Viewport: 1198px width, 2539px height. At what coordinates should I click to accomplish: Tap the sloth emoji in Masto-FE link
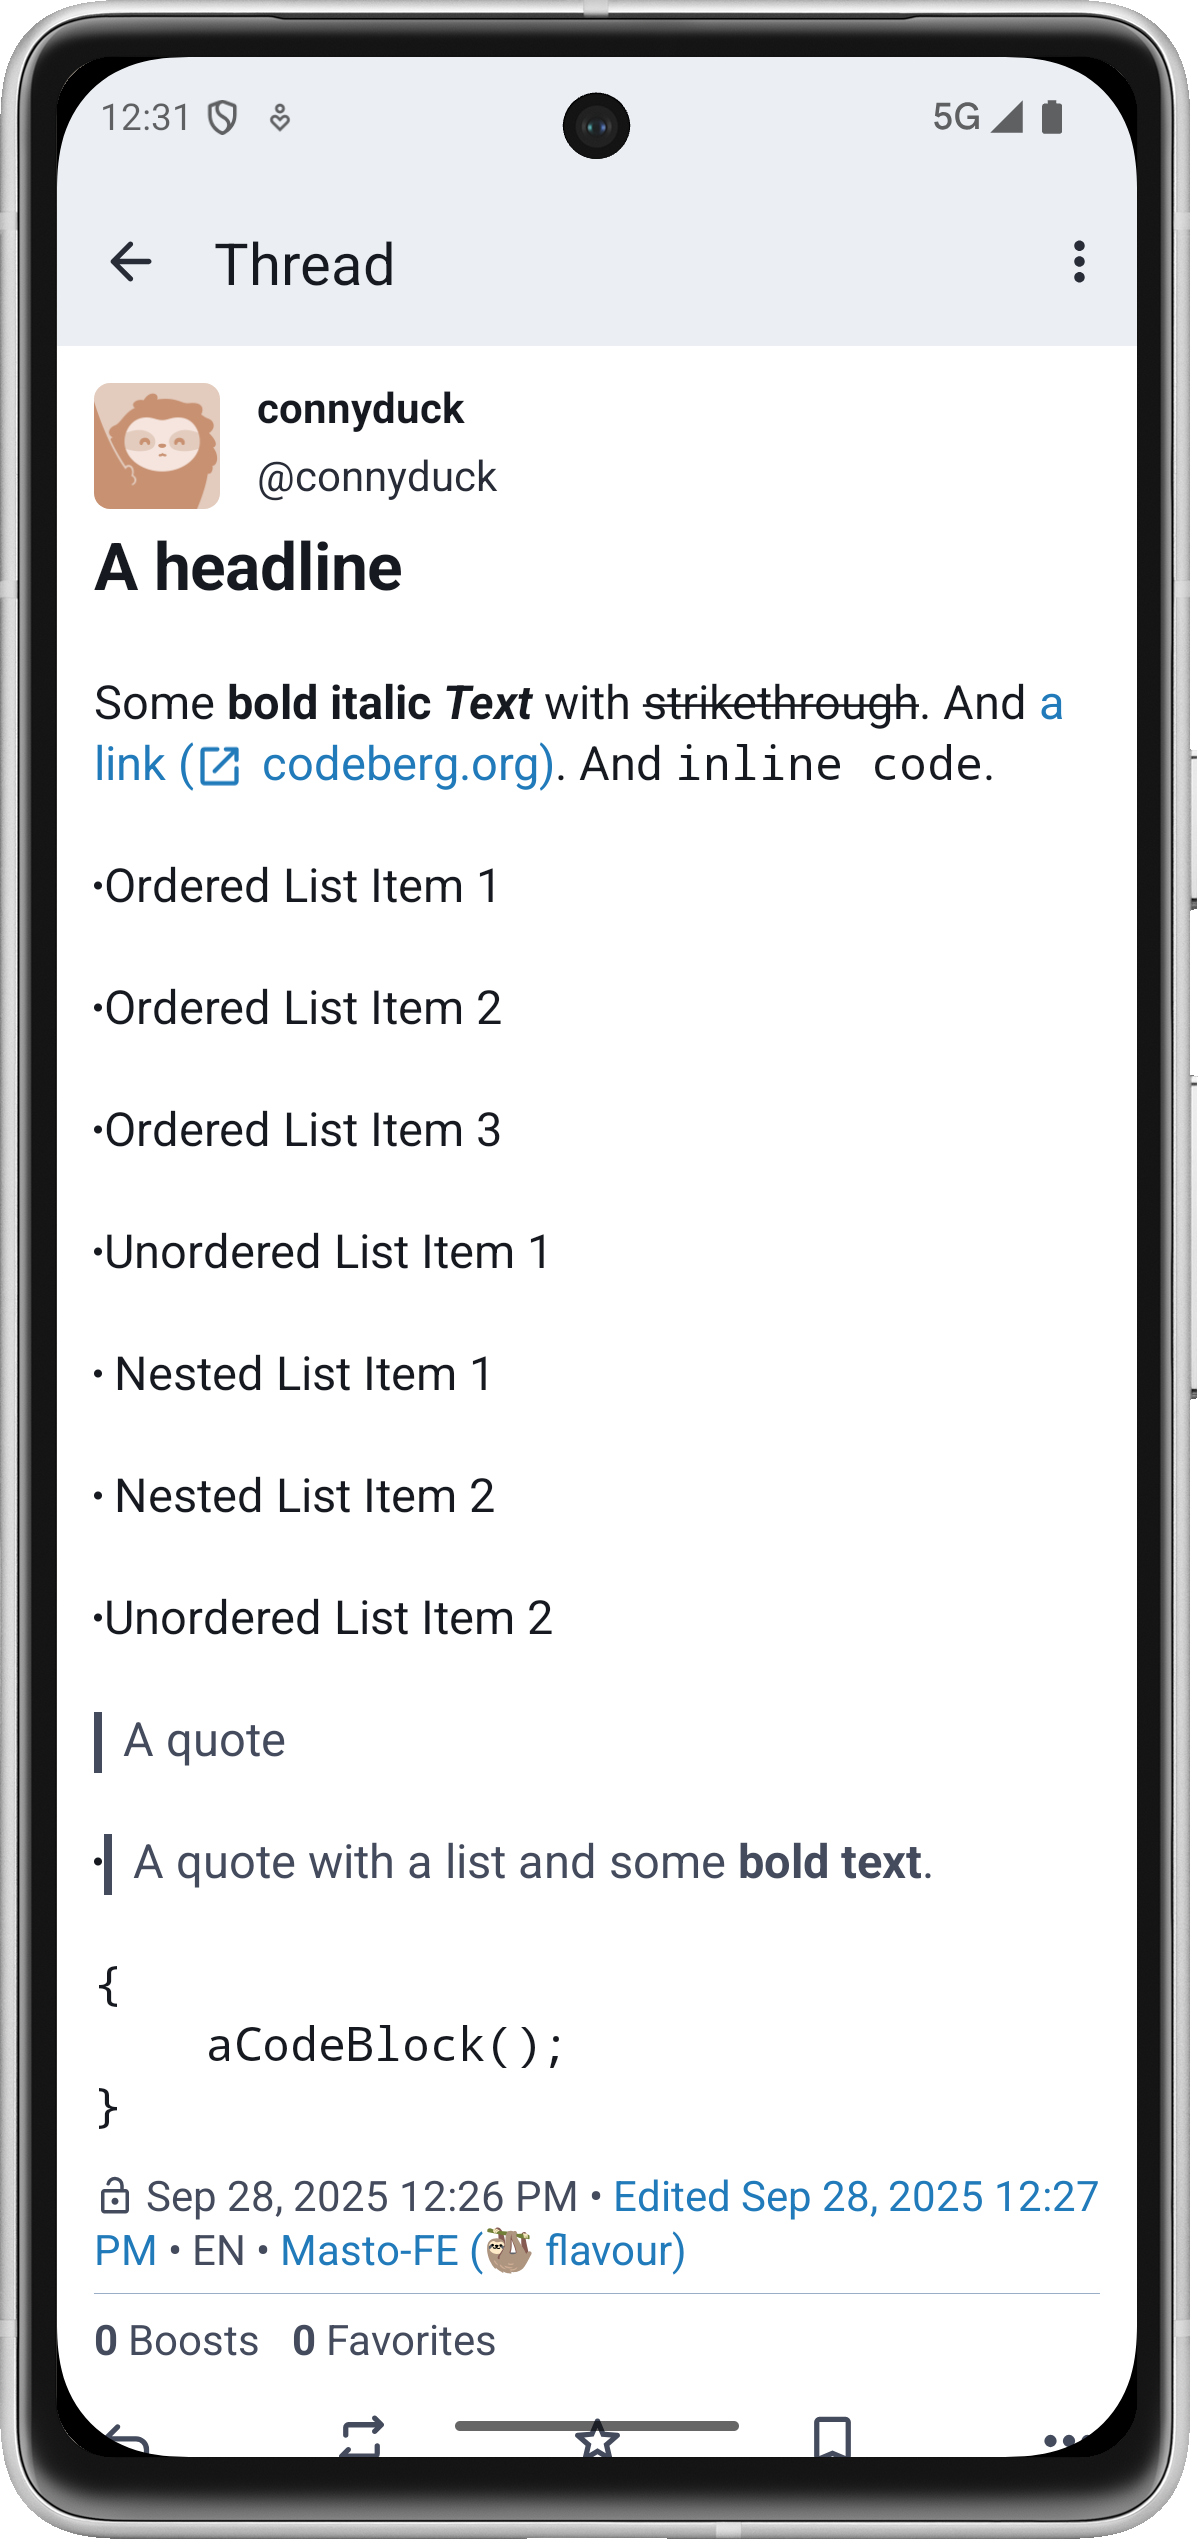pos(509,2251)
